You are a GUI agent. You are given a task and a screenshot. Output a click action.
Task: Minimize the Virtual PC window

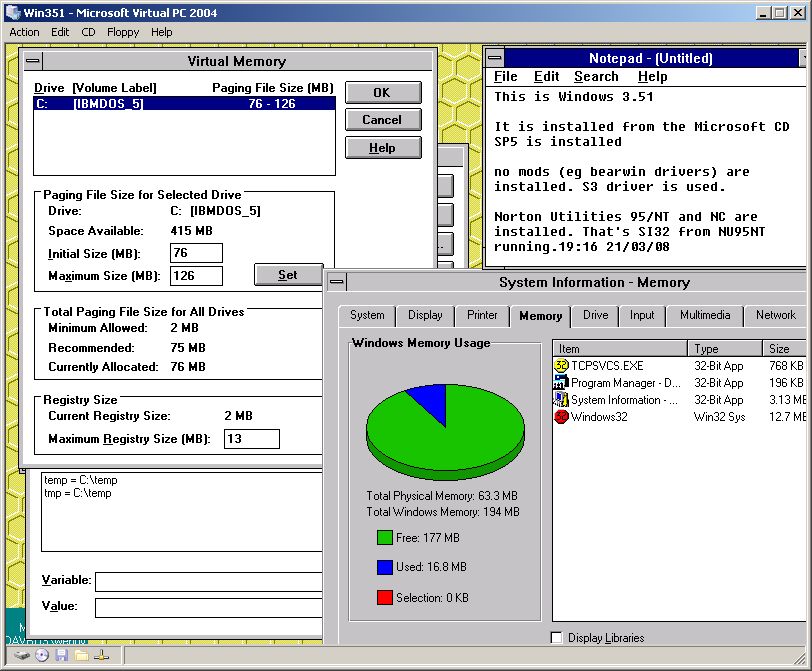(x=762, y=13)
